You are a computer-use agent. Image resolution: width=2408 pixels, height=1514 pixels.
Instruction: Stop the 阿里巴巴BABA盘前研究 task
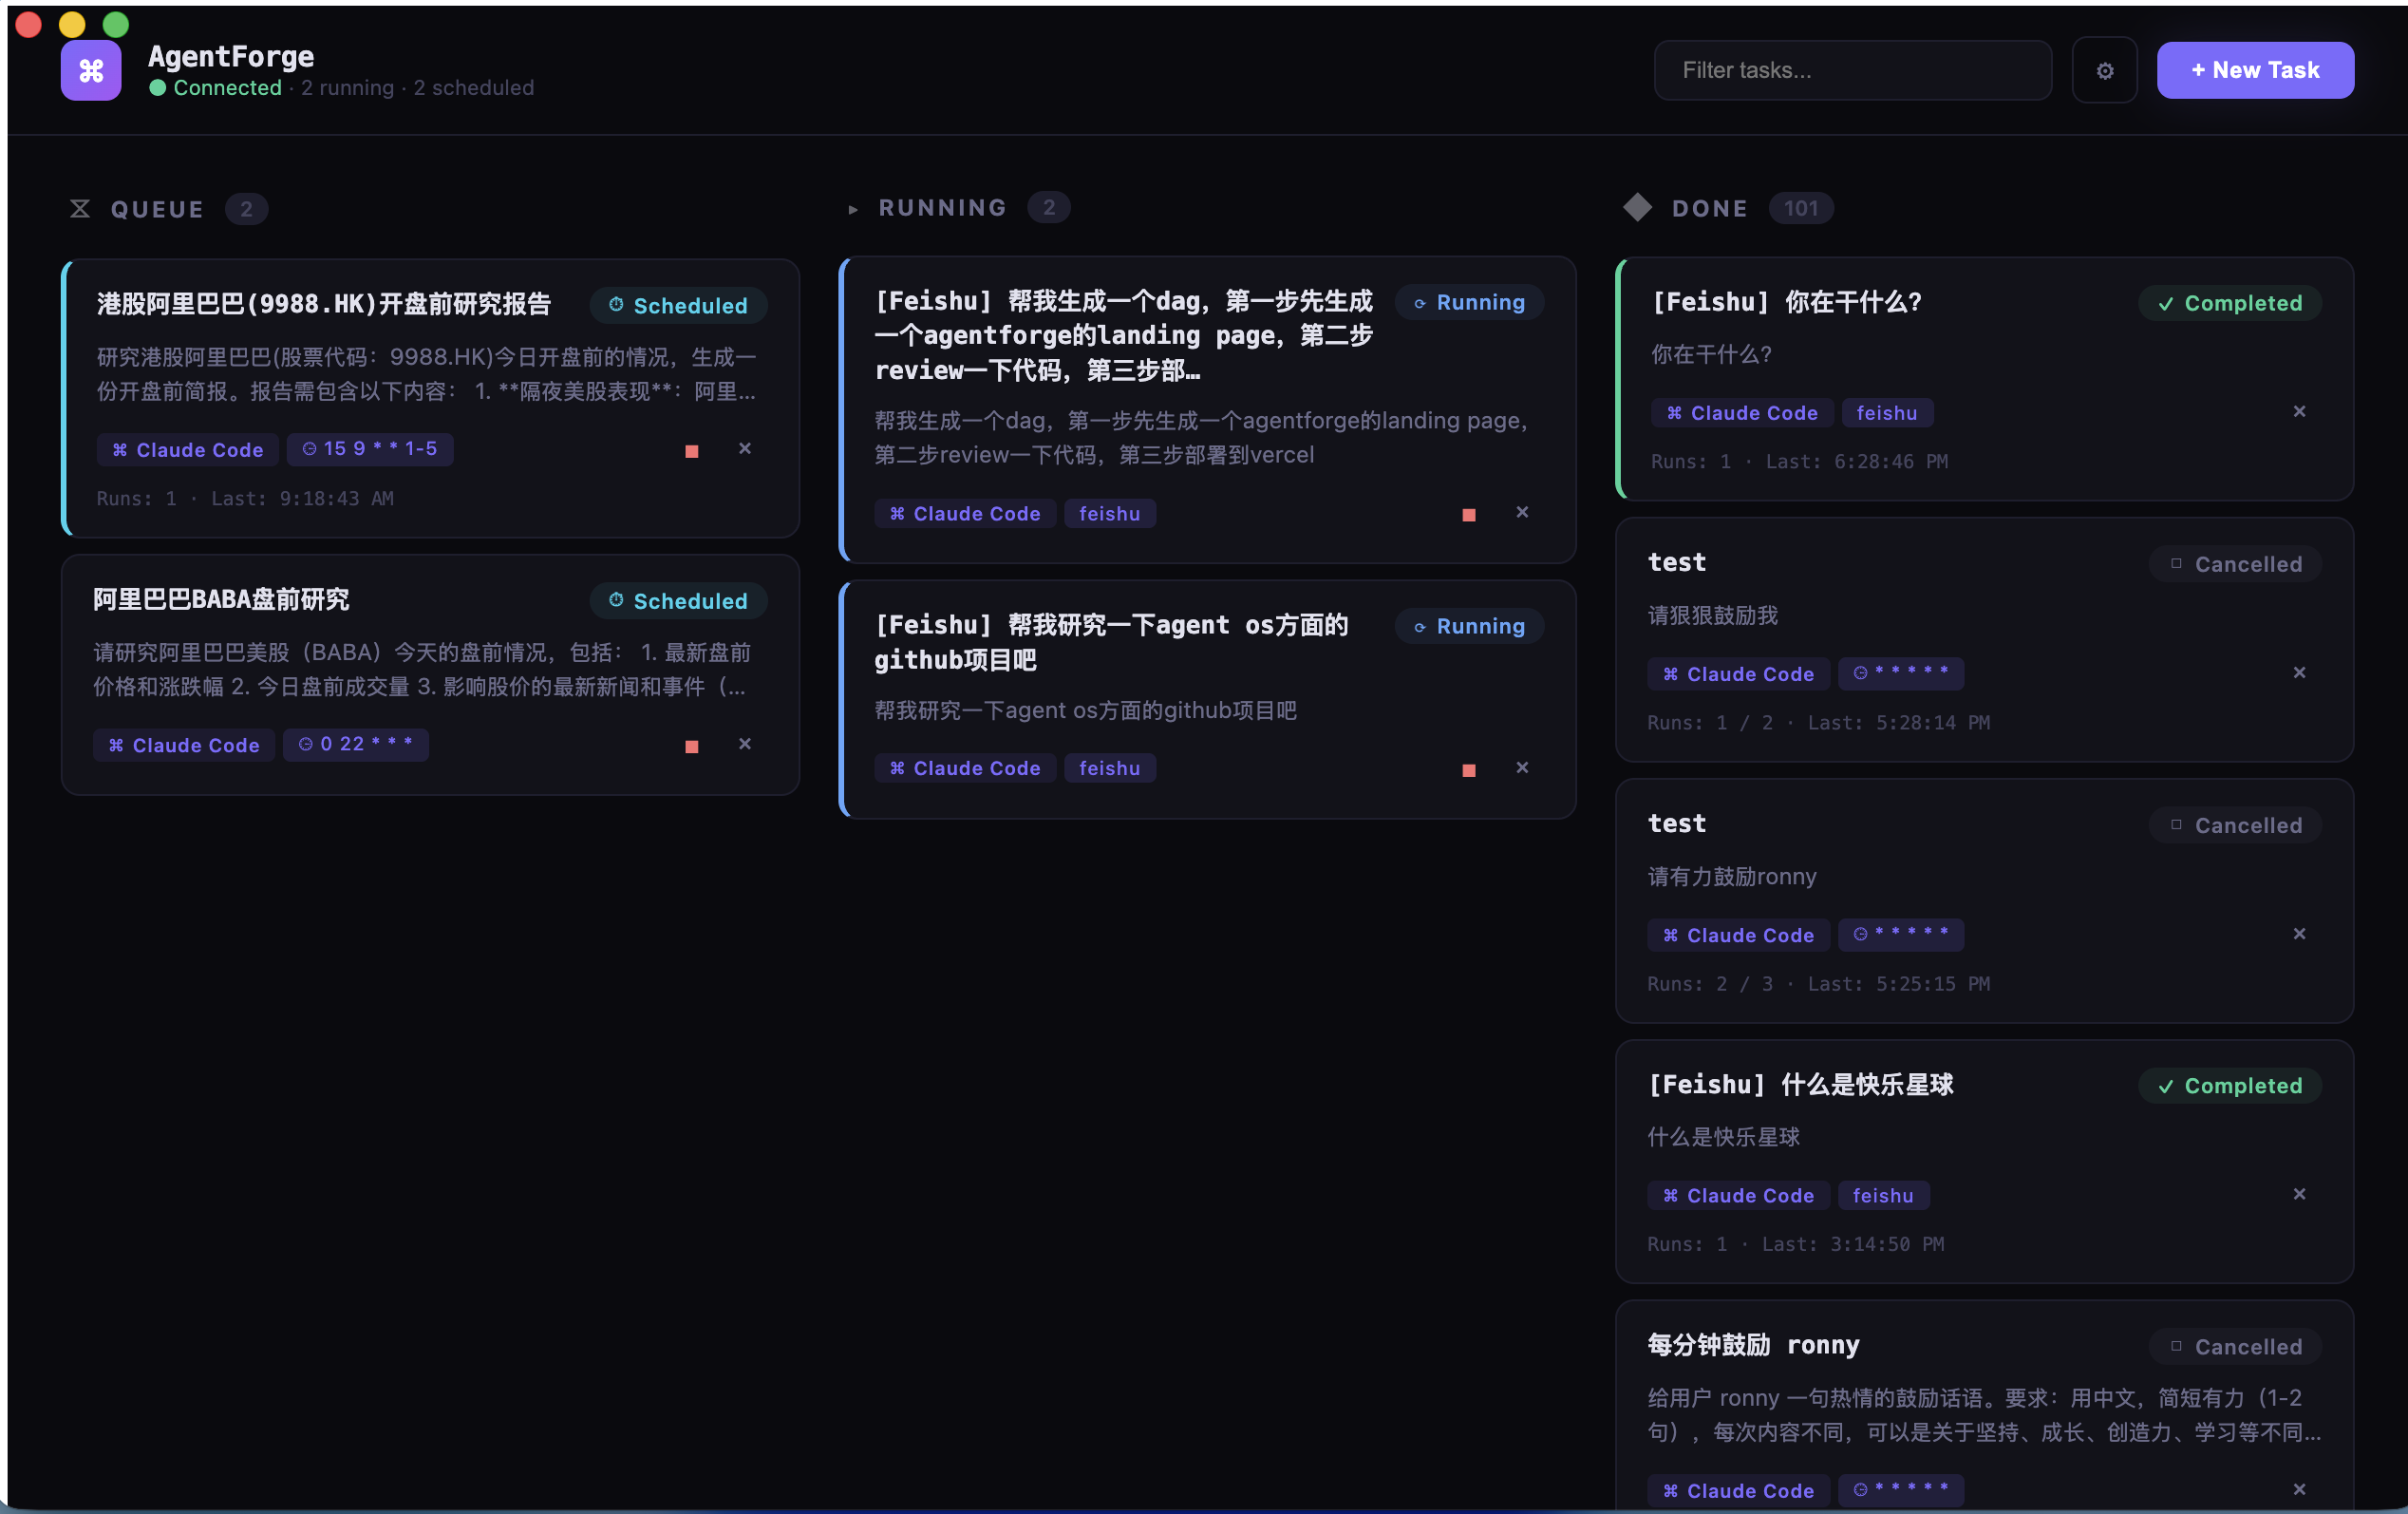tap(691, 746)
